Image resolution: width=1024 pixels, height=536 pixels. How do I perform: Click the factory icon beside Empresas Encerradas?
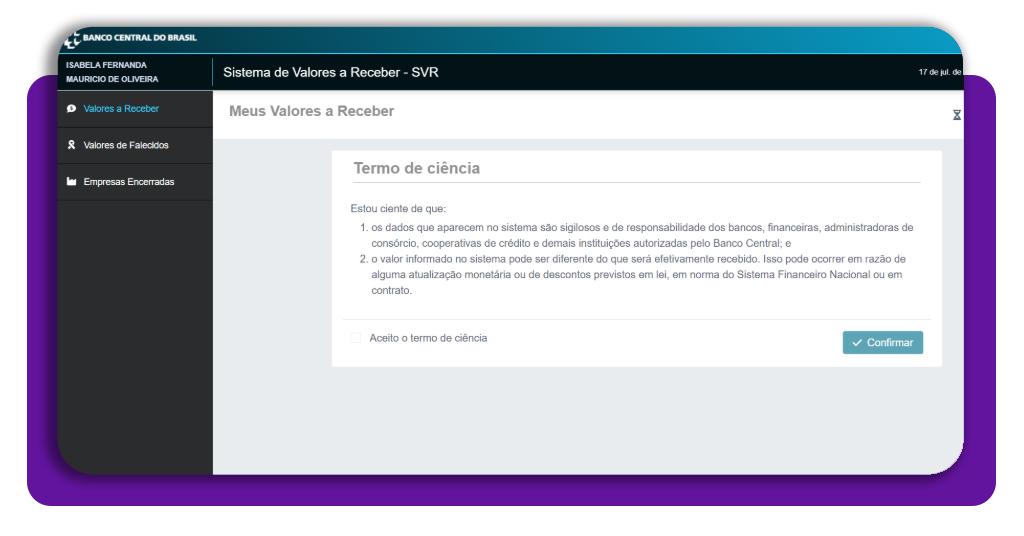pyautogui.click(x=71, y=181)
